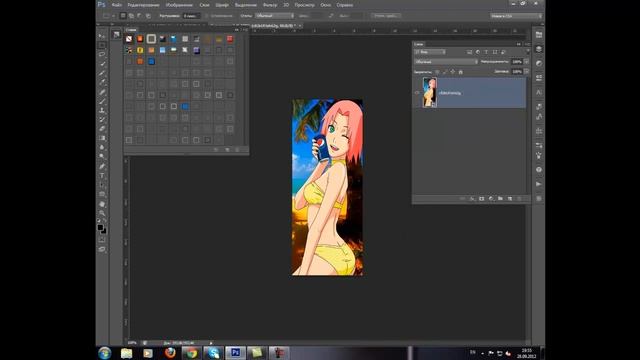The width and height of the screenshot is (640, 360).
Task: Select the Hand tool
Action: click(102, 204)
